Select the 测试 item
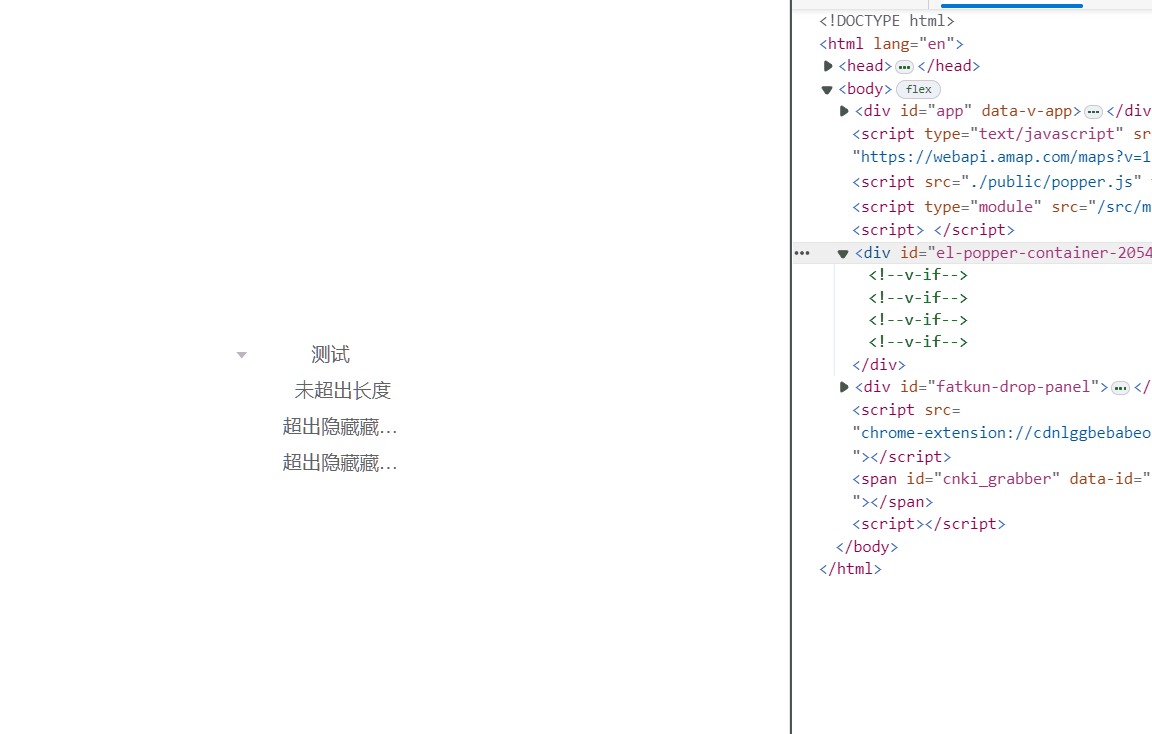Image resolution: width=1152 pixels, height=734 pixels. pos(330,355)
